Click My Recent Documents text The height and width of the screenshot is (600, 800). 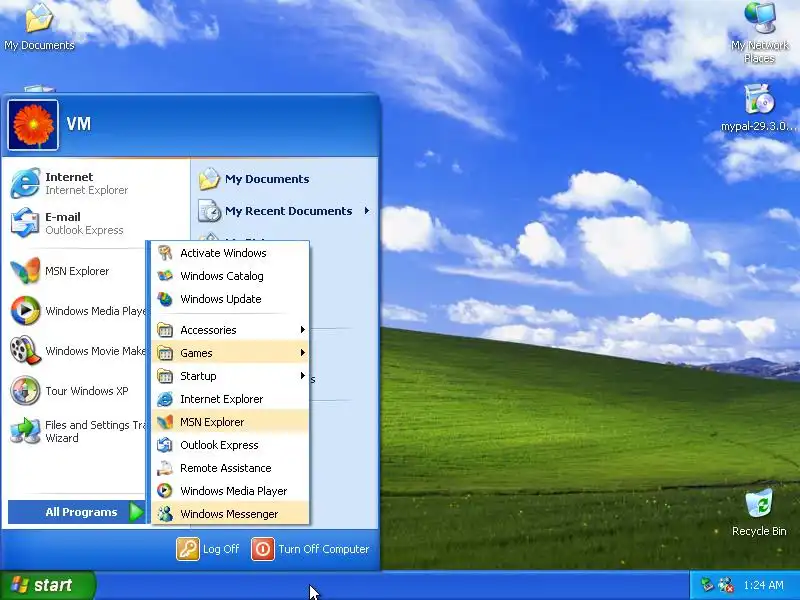coord(288,211)
